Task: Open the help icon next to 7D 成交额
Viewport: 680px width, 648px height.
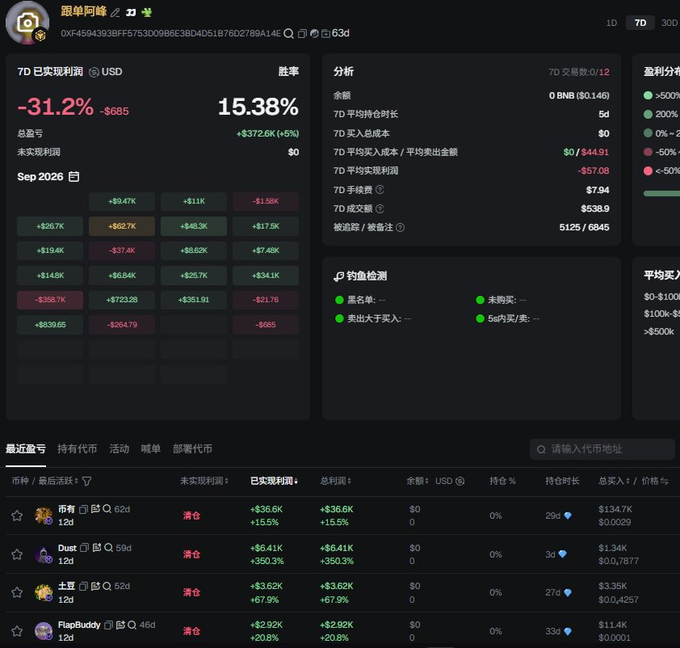Action: 379,209
